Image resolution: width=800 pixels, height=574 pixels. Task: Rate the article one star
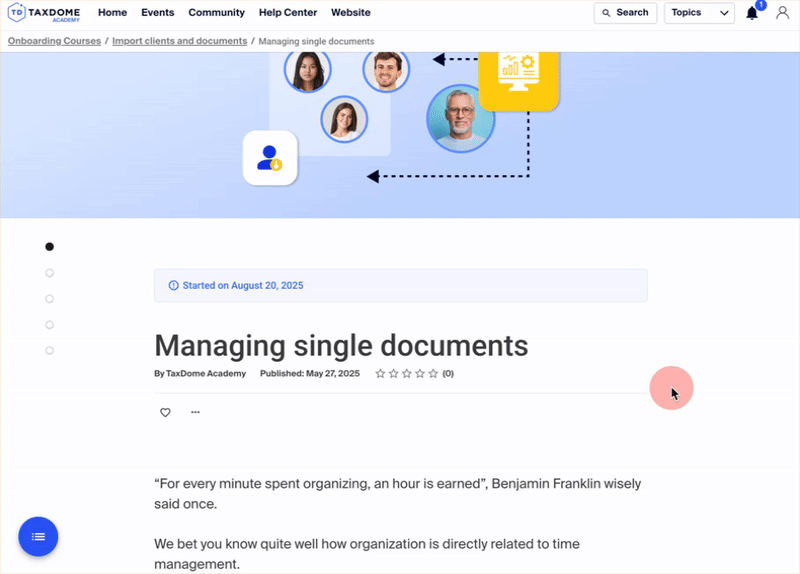(380, 374)
